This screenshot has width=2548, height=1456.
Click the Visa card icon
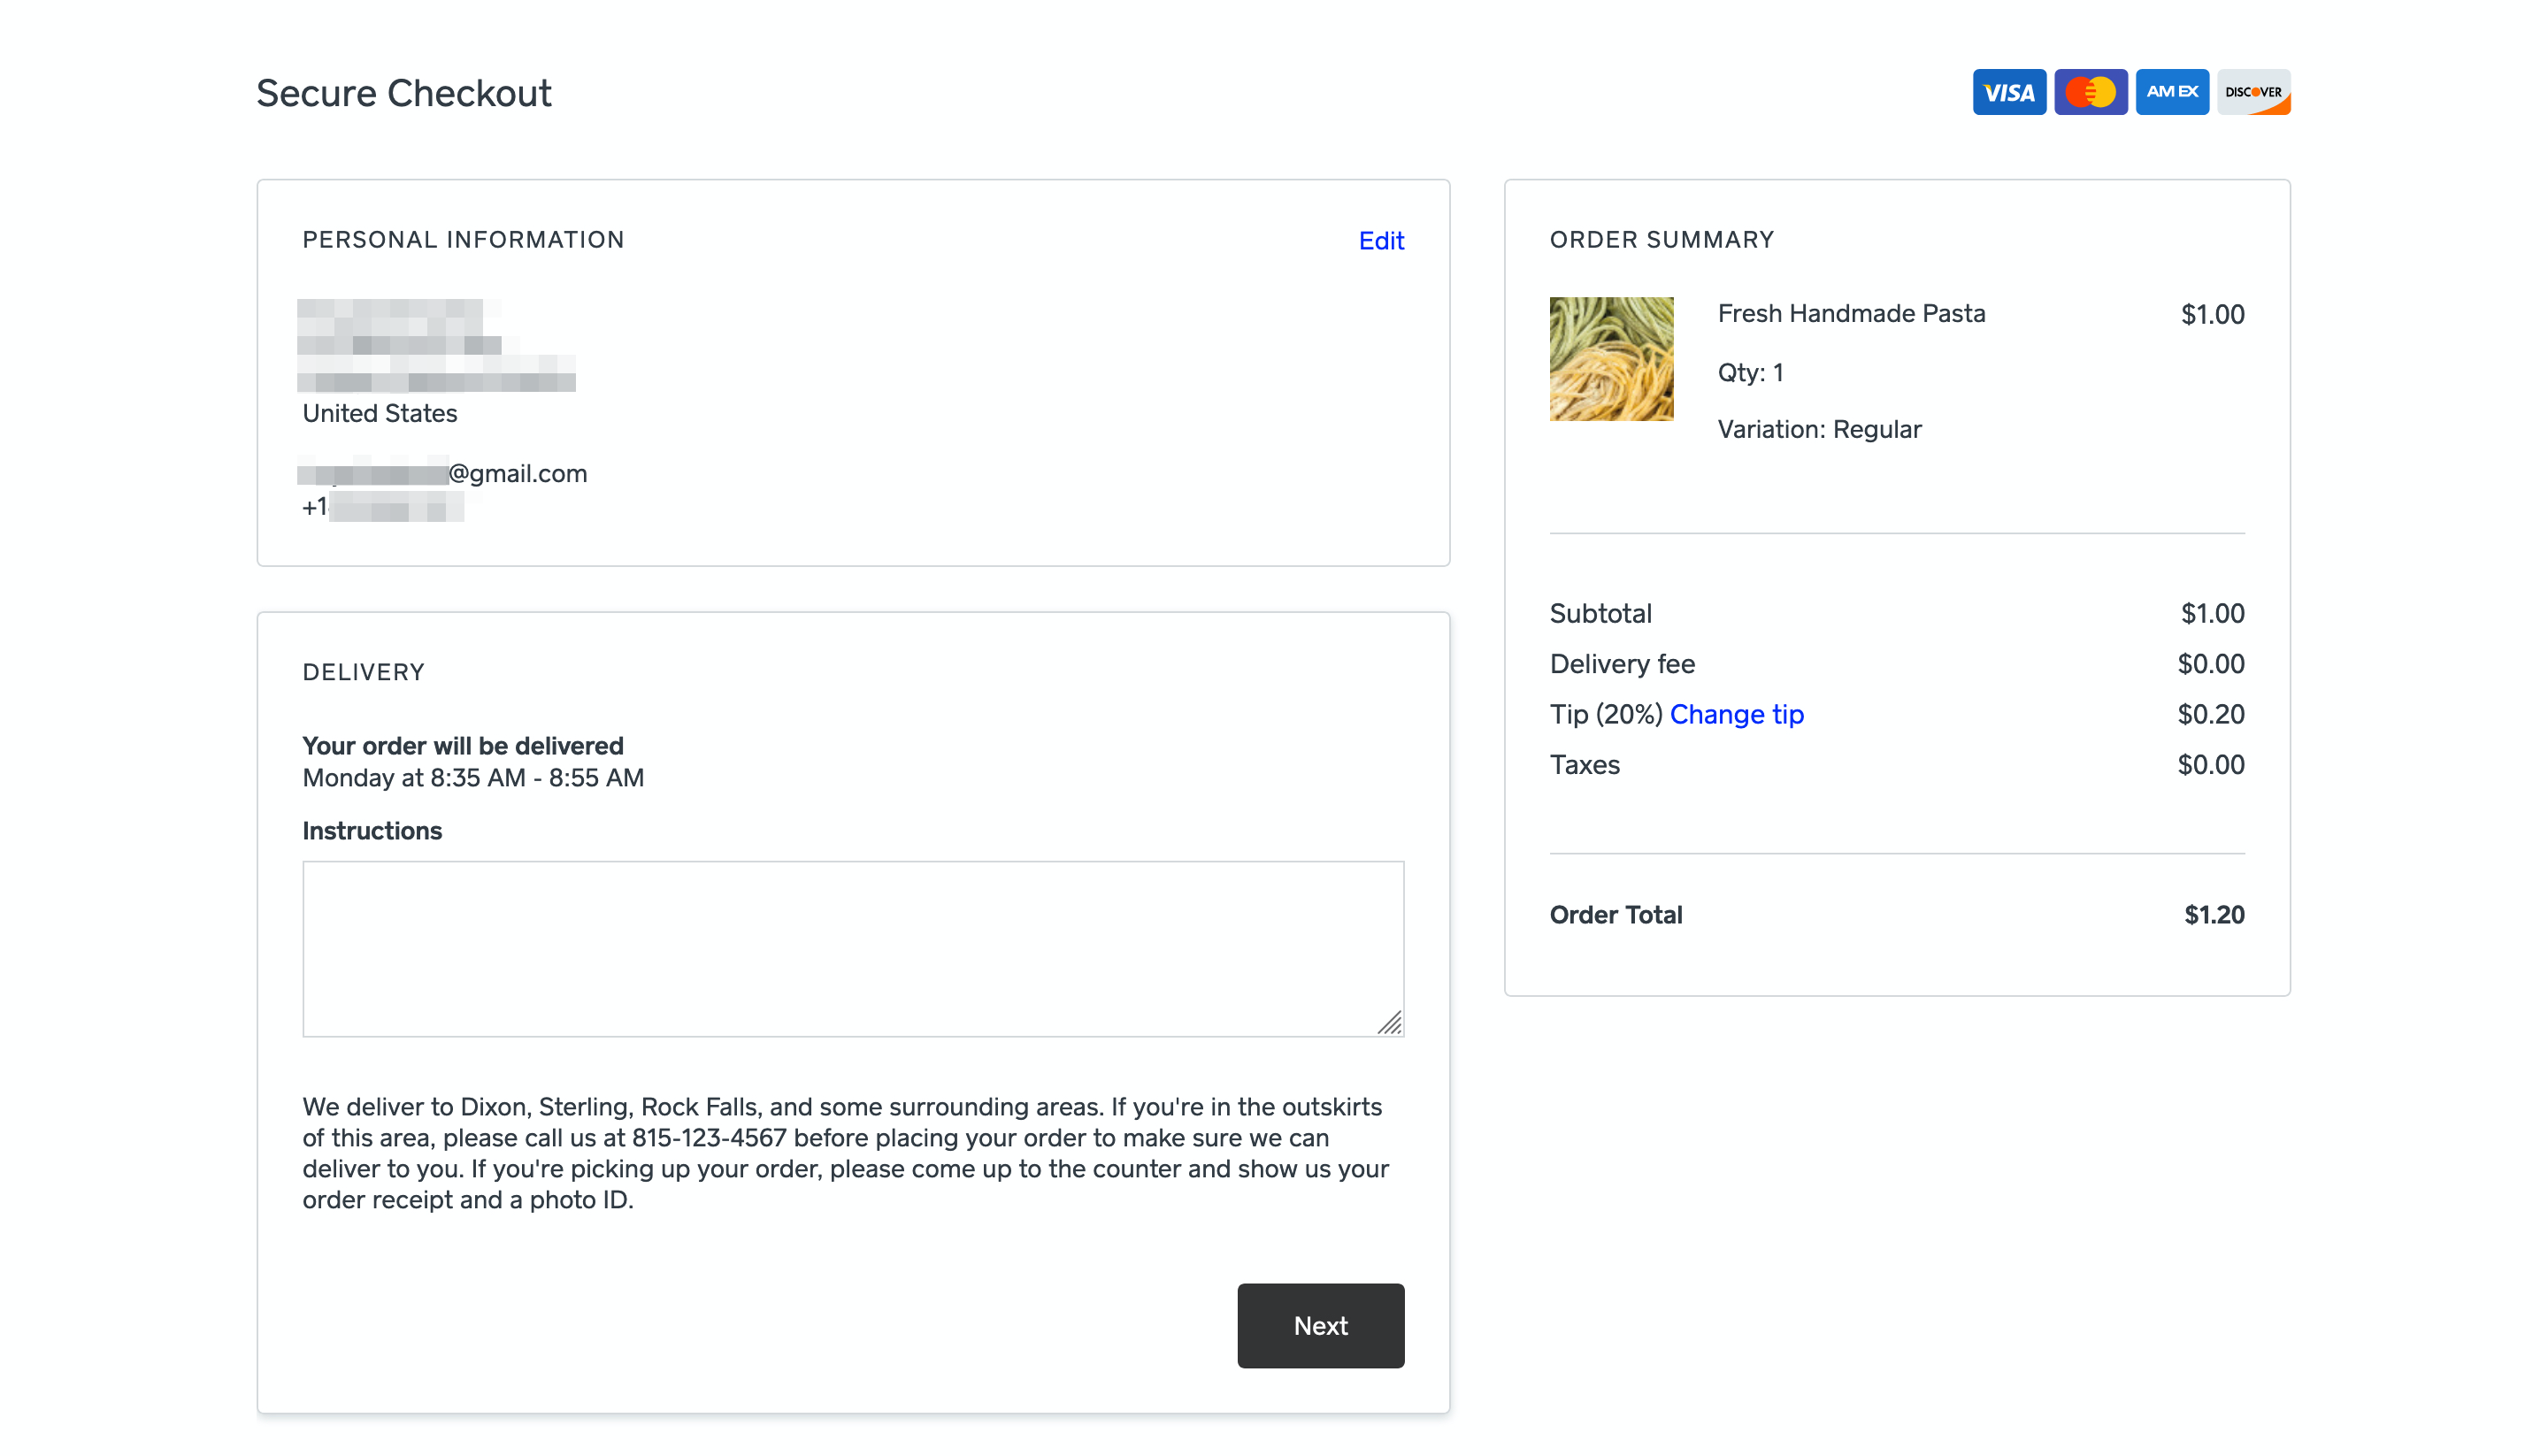[x=2008, y=92]
